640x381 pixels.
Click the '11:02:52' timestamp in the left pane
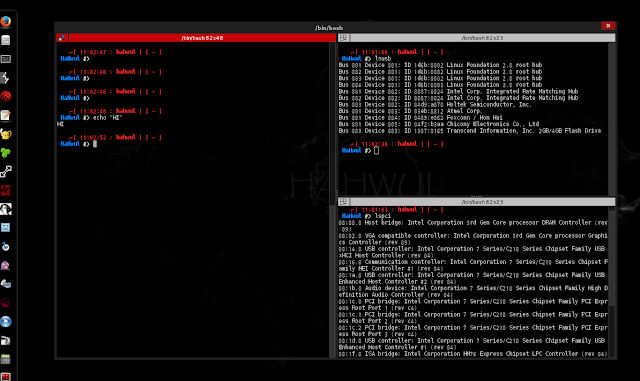click(x=93, y=138)
